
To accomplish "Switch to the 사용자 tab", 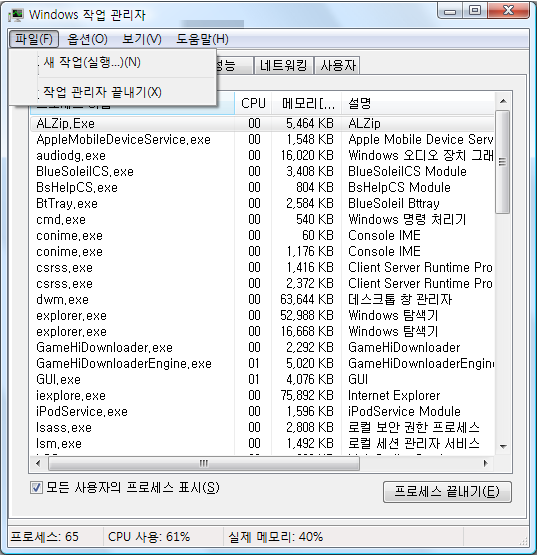I will [338, 65].
